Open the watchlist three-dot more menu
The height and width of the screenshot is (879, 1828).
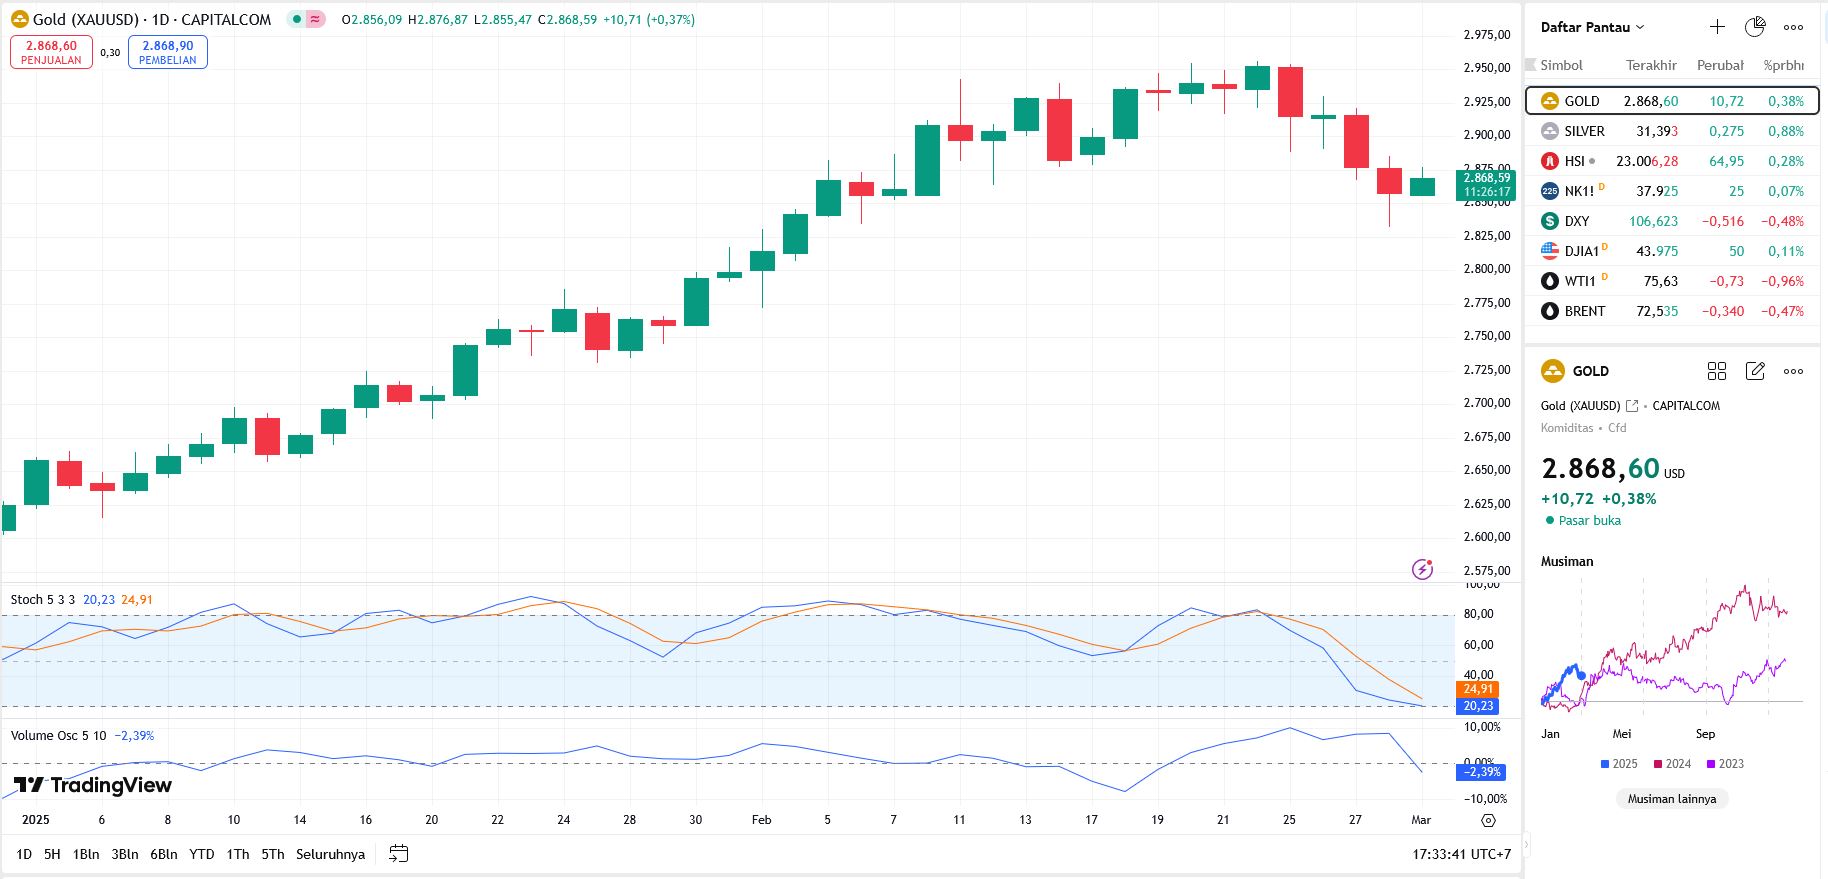click(x=1794, y=27)
